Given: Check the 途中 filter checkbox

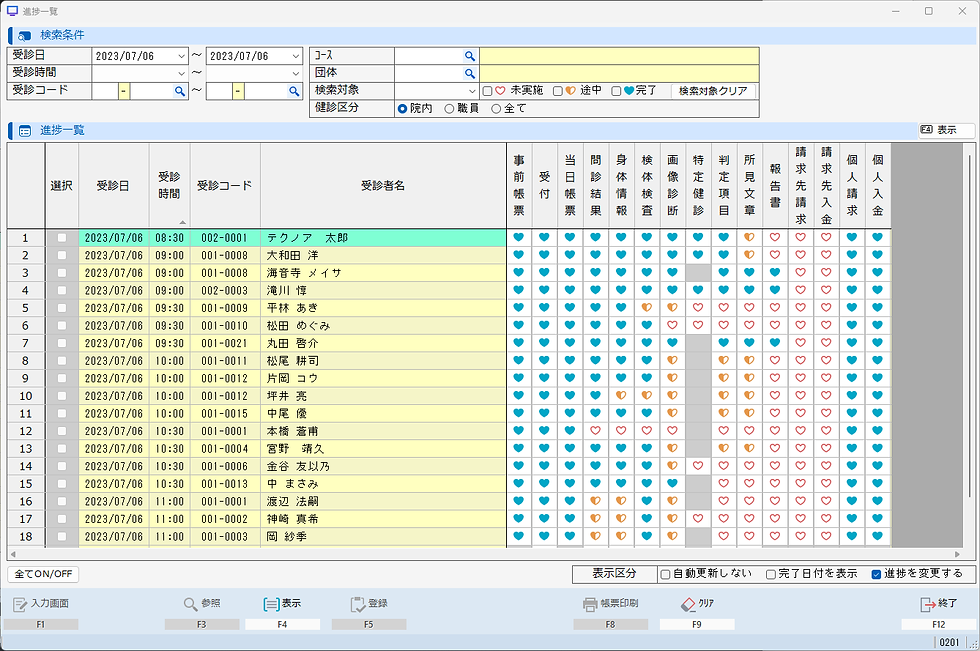Looking at the screenshot, I should click(x=558, y=91).
